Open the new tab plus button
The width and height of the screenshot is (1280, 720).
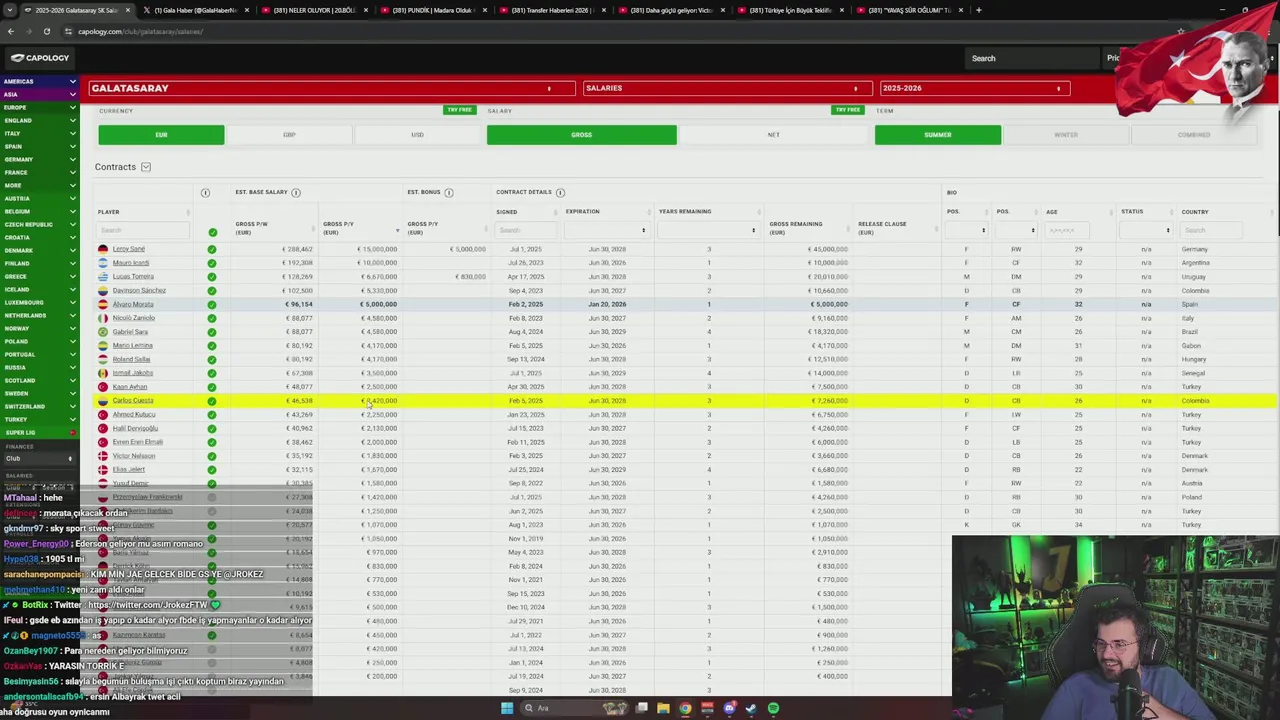(x=978, y=10)
